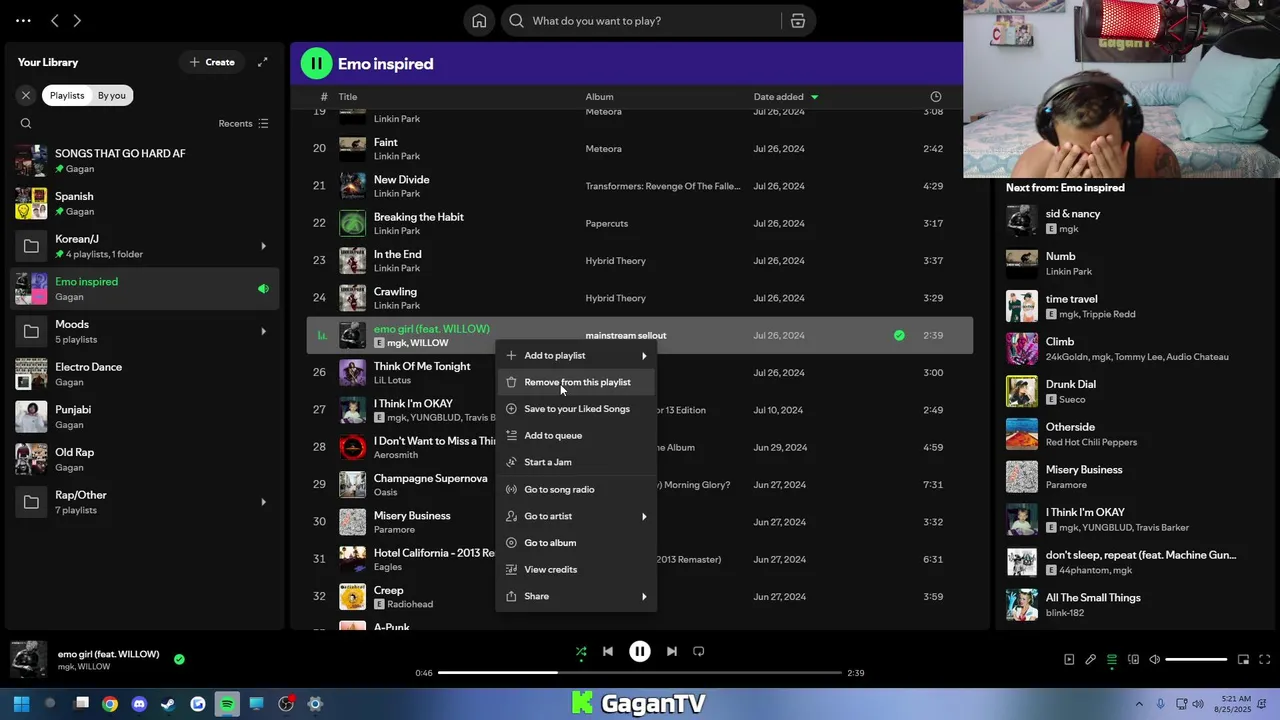
Task: Mute with the player volume speaker icon
Action: [x=1154, y=659]
